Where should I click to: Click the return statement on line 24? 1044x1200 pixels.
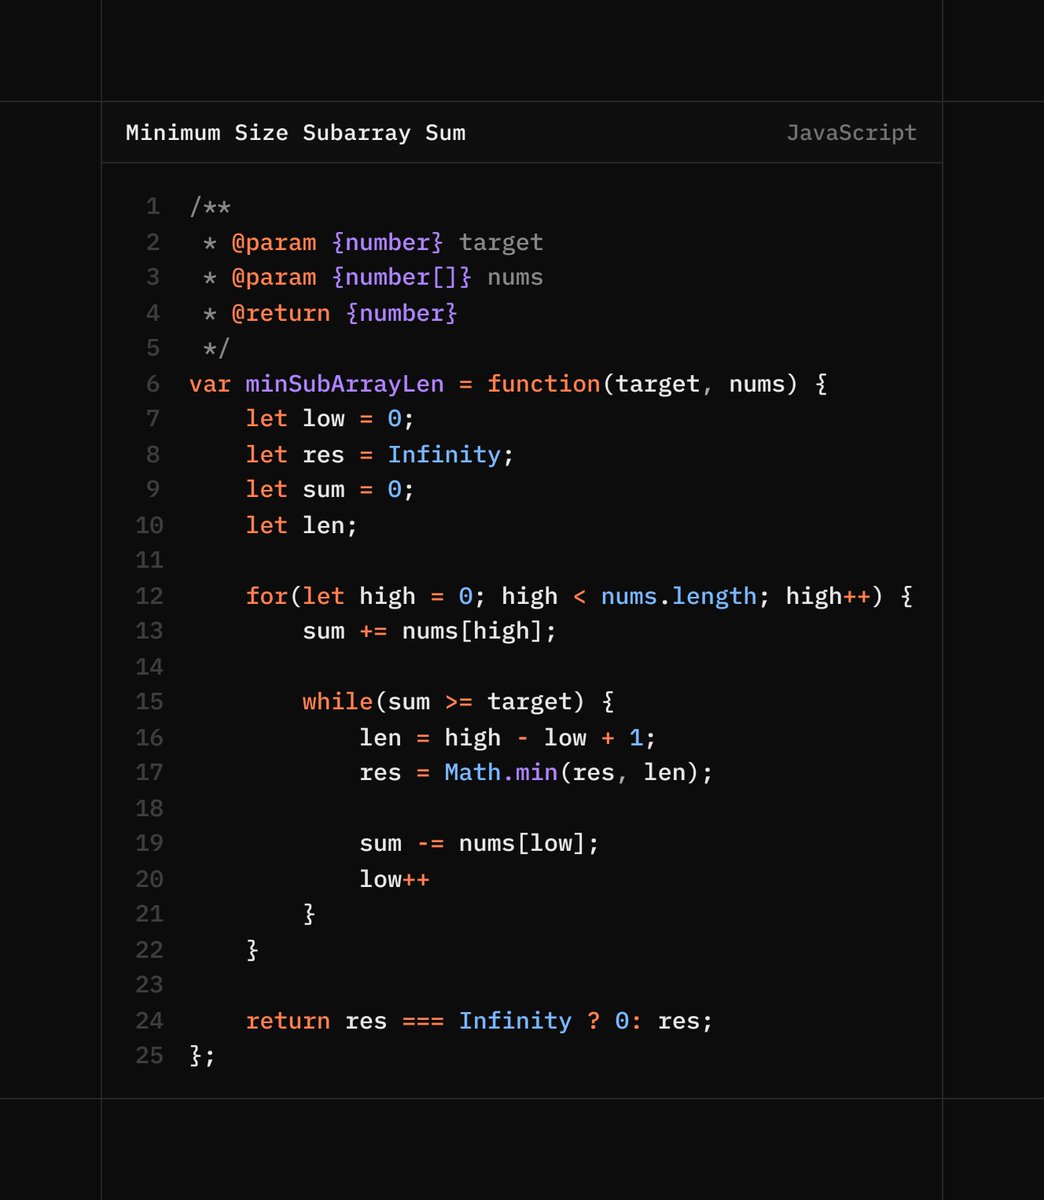(480, 1021)
